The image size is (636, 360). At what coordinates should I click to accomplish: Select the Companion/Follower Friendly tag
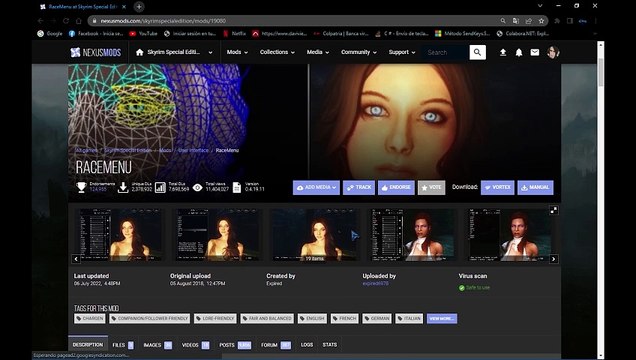point(150,319)
